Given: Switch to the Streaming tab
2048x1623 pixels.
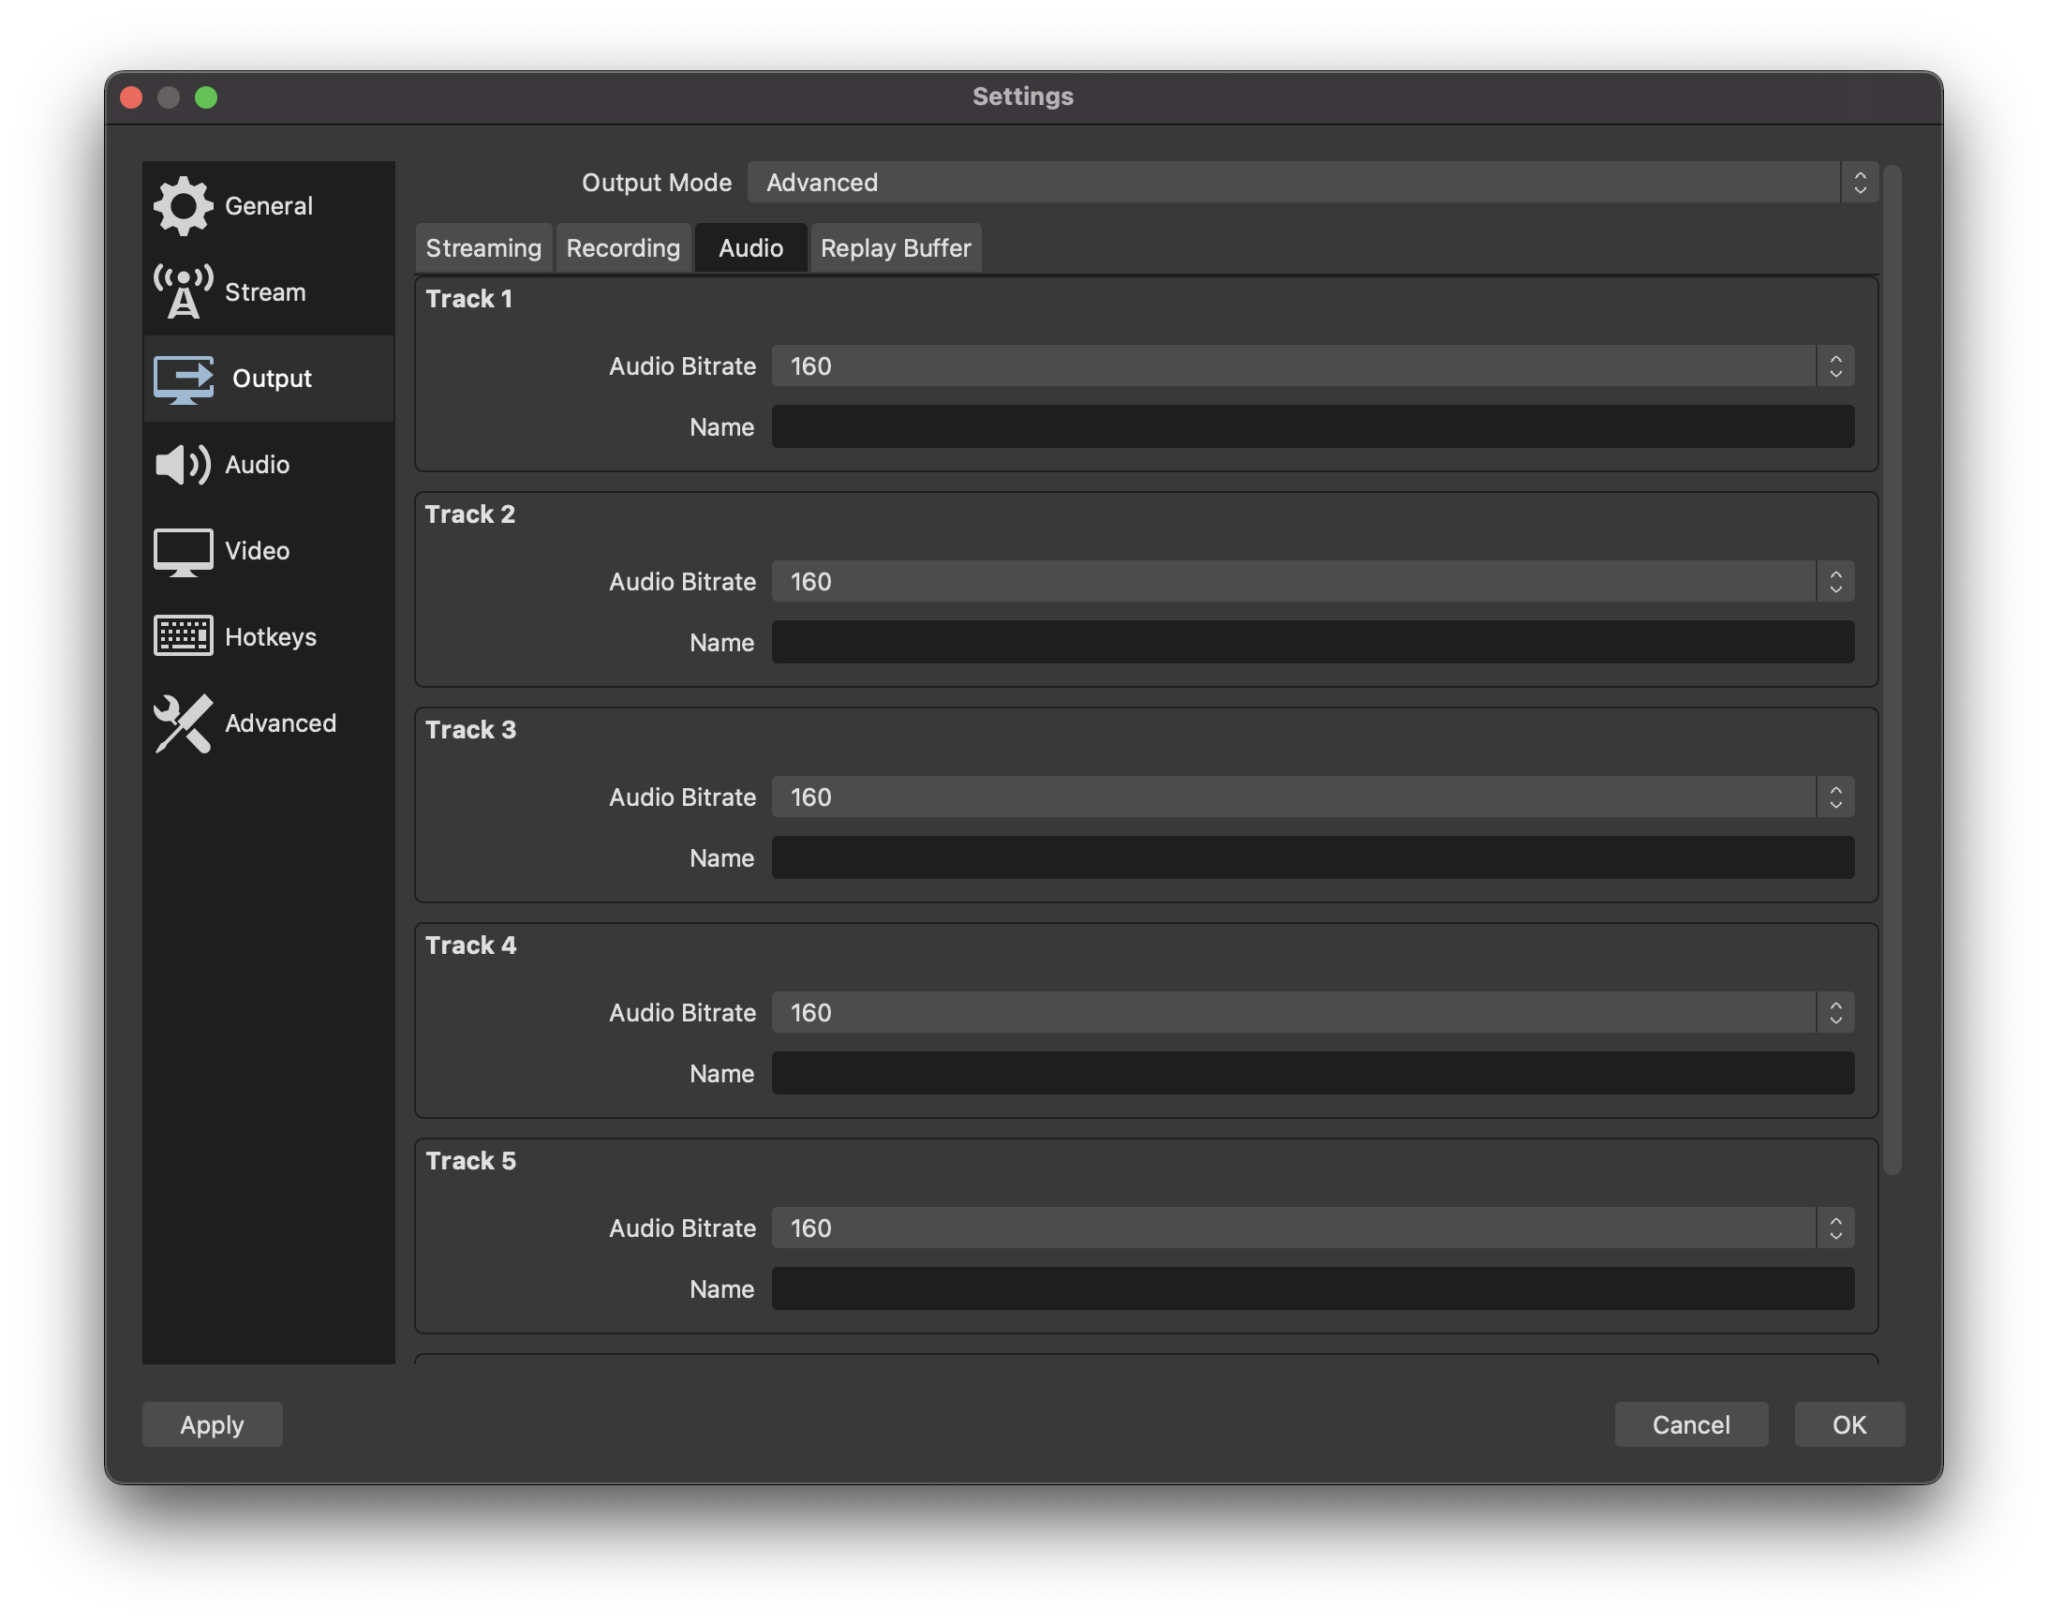Looking at the screenshot, I should (x=483, y=247).
